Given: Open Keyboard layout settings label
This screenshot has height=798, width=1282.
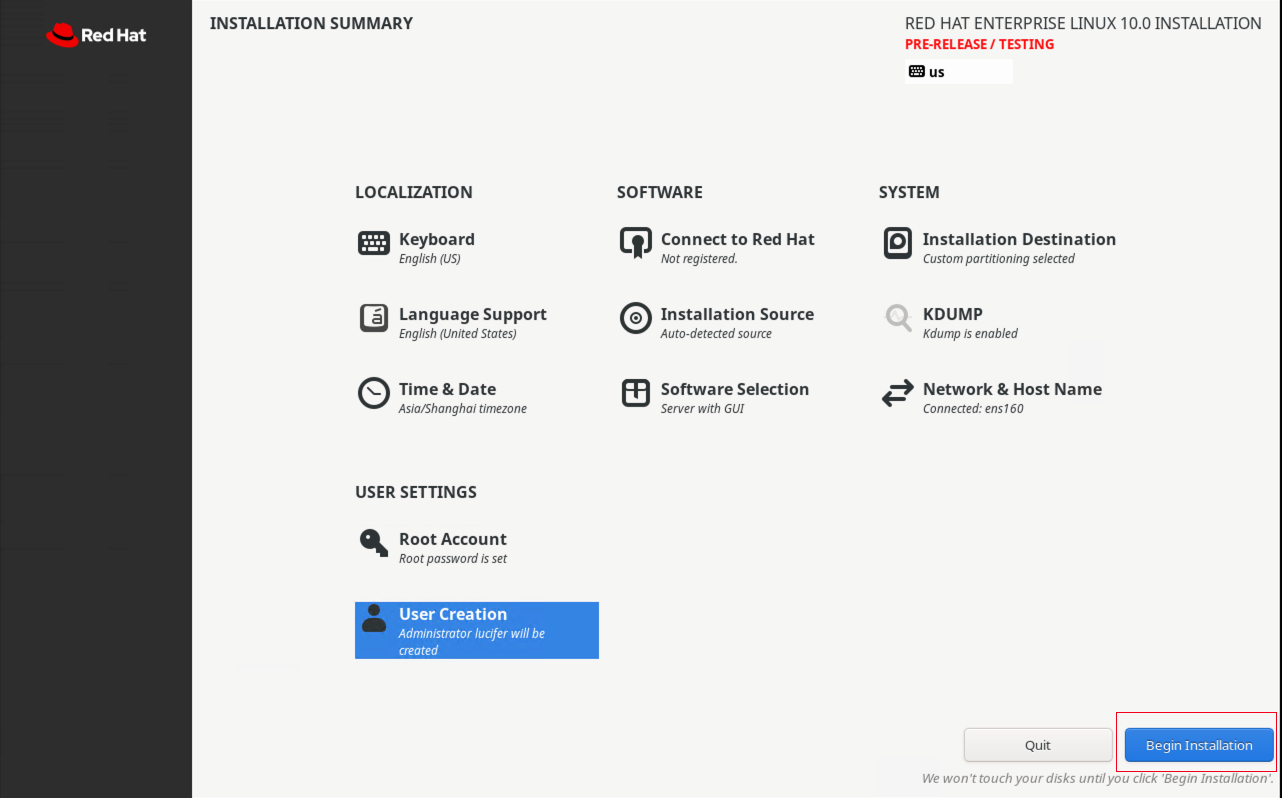Looking at the screenshot, I should (x=437, y=239).
